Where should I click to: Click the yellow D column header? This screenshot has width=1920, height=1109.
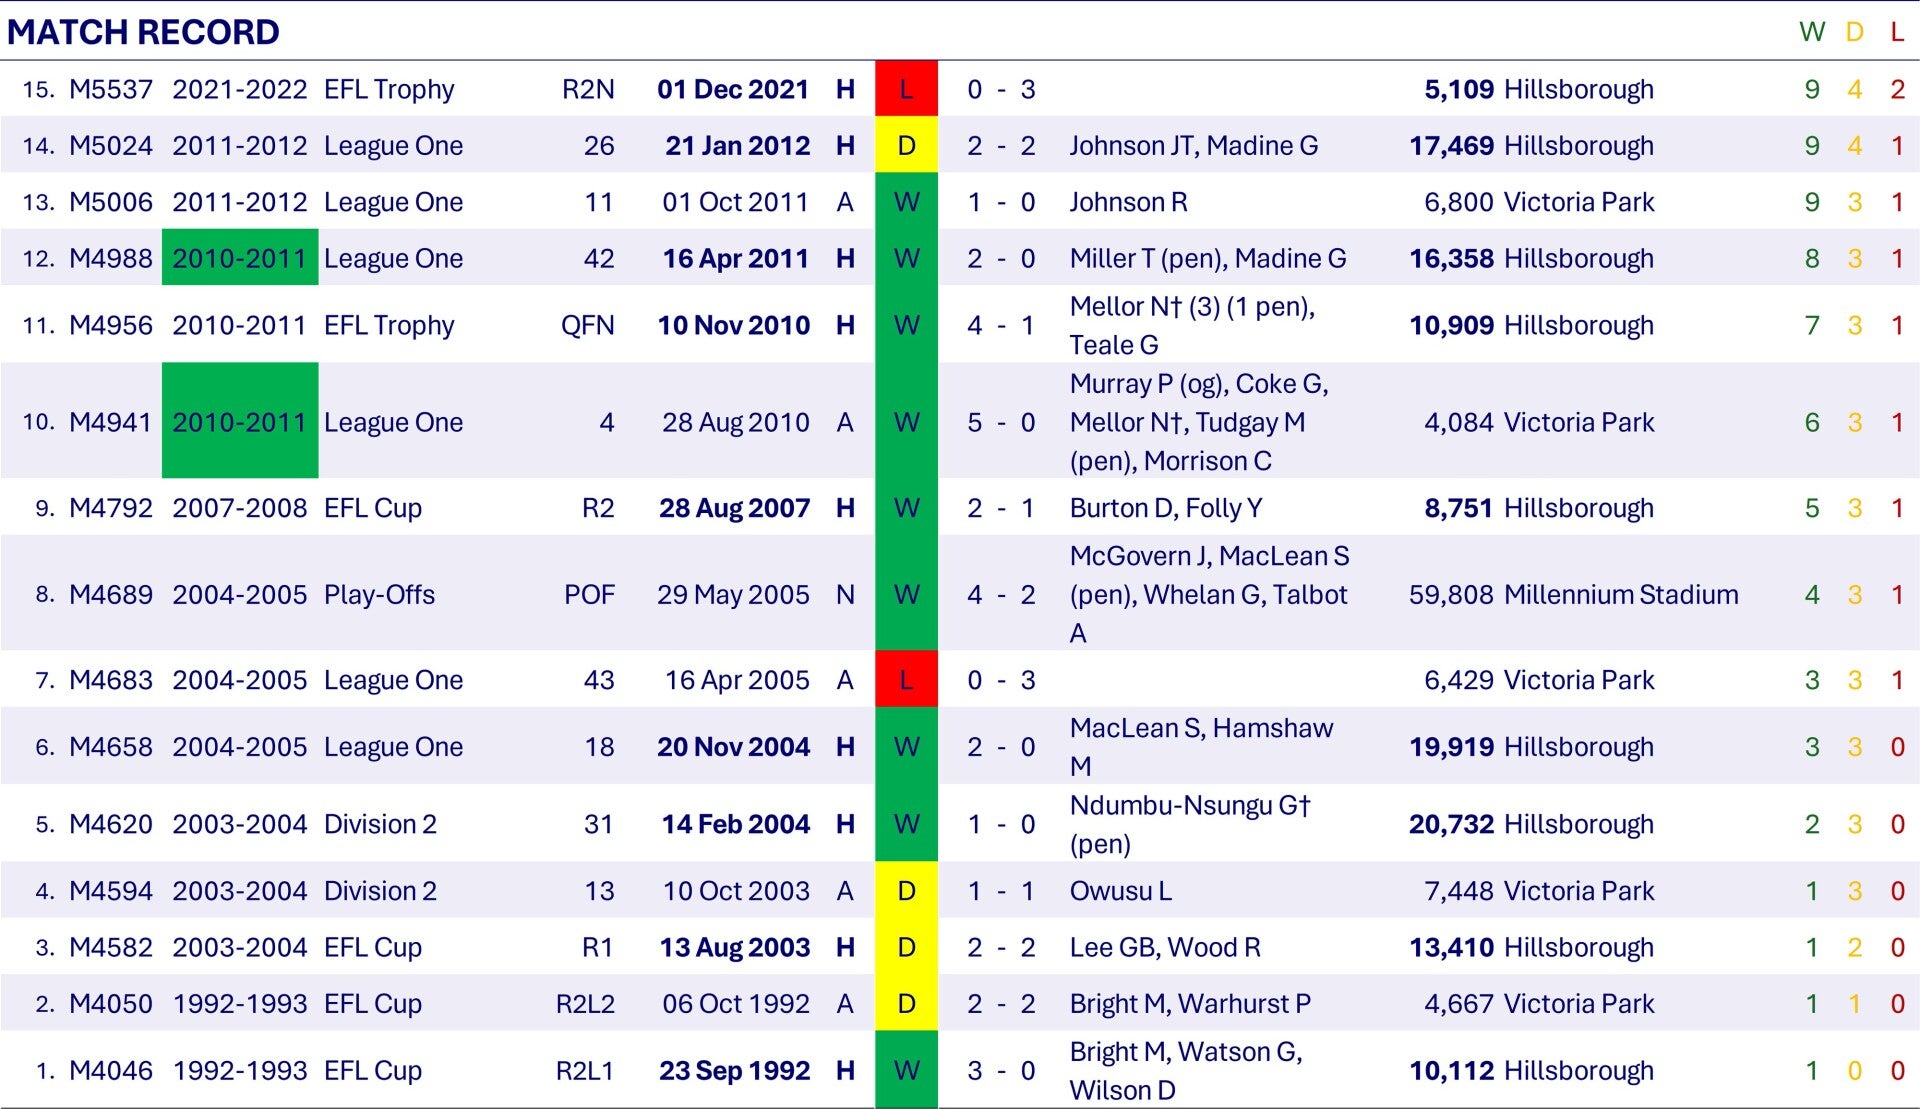[1854, 32]
